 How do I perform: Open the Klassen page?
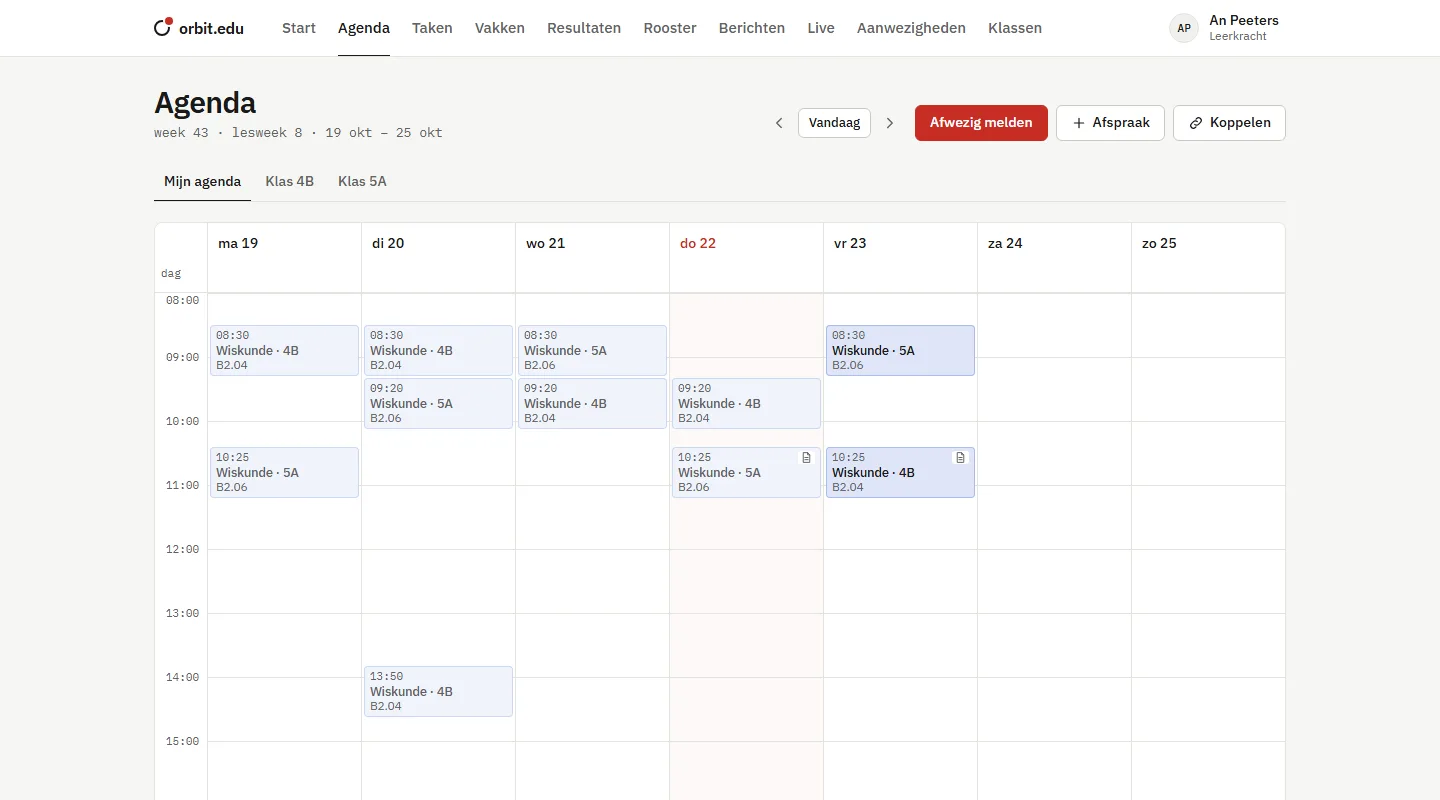point(1015,28)
